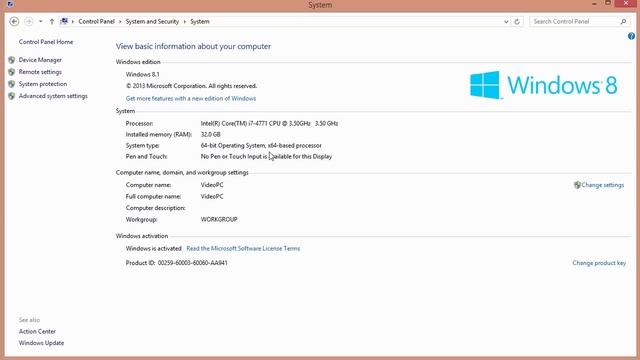Open Device Manager link
Viewport: 640px width, 360px height.
[40, 60]
